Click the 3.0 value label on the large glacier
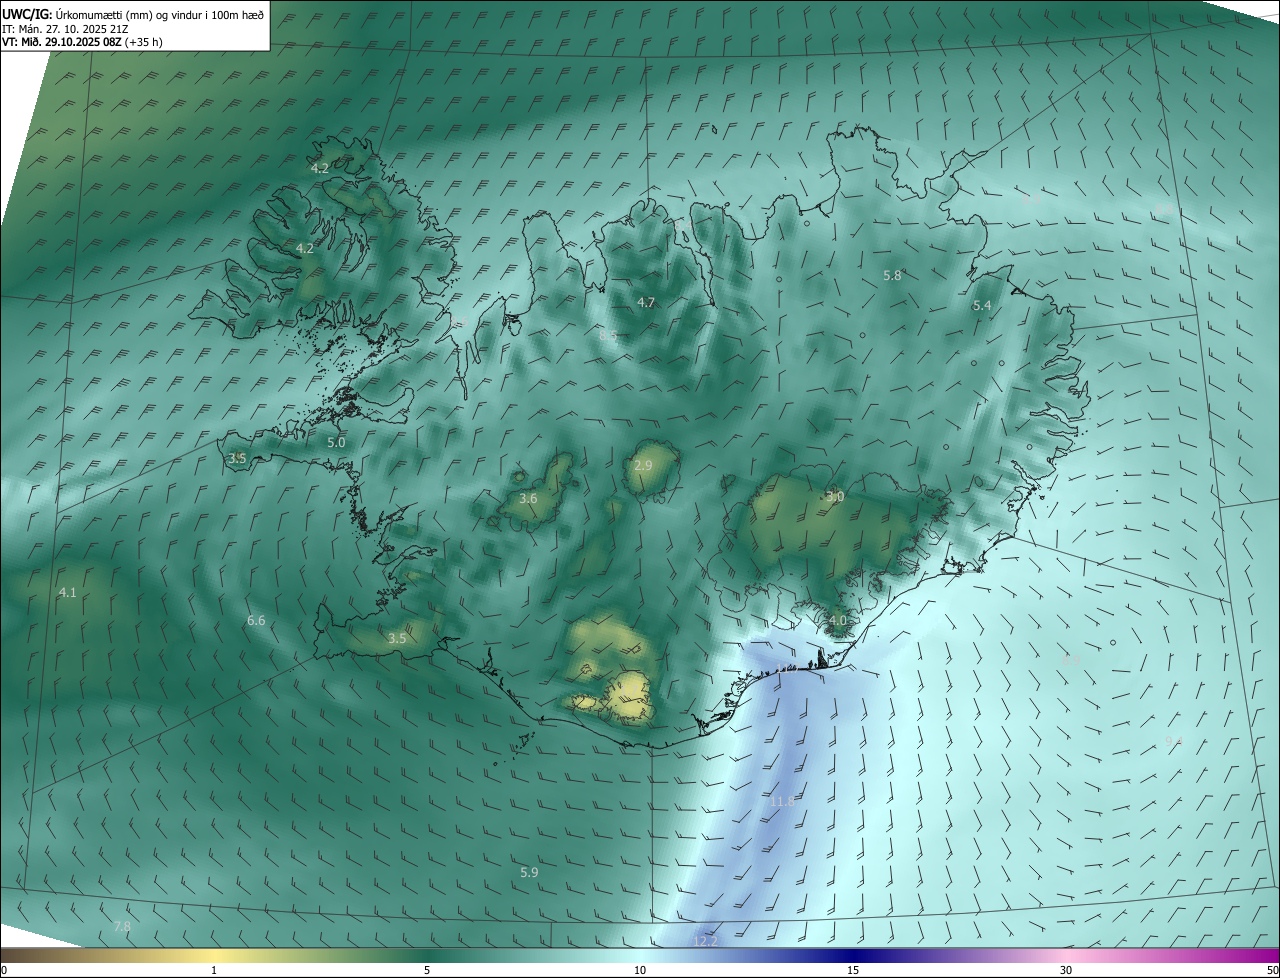Image resolution: width=1280 pixels, height=978 pixels. tap(835, 496)
